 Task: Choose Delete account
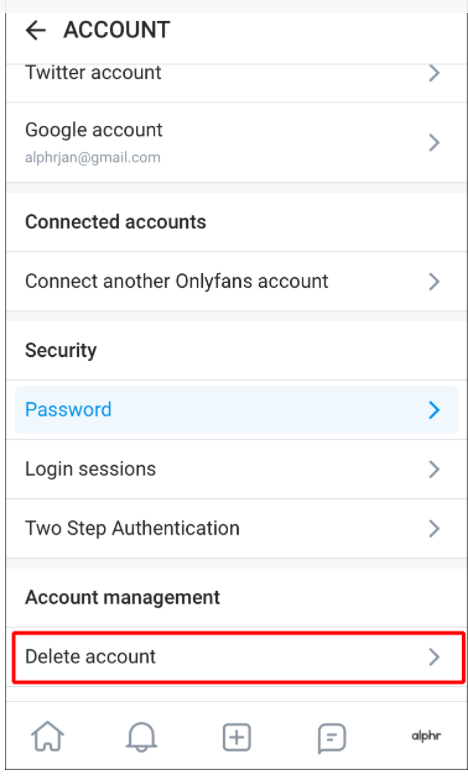coord(238,657)
